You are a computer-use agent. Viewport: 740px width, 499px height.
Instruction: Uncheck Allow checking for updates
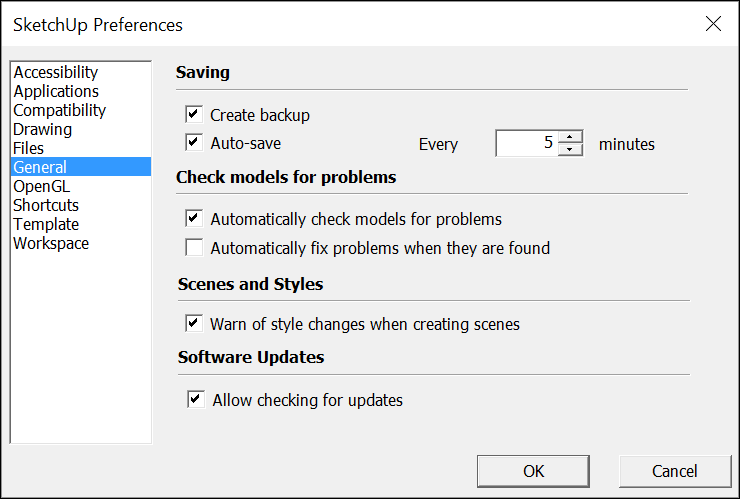pyautogui.click(x=196, y=399)
